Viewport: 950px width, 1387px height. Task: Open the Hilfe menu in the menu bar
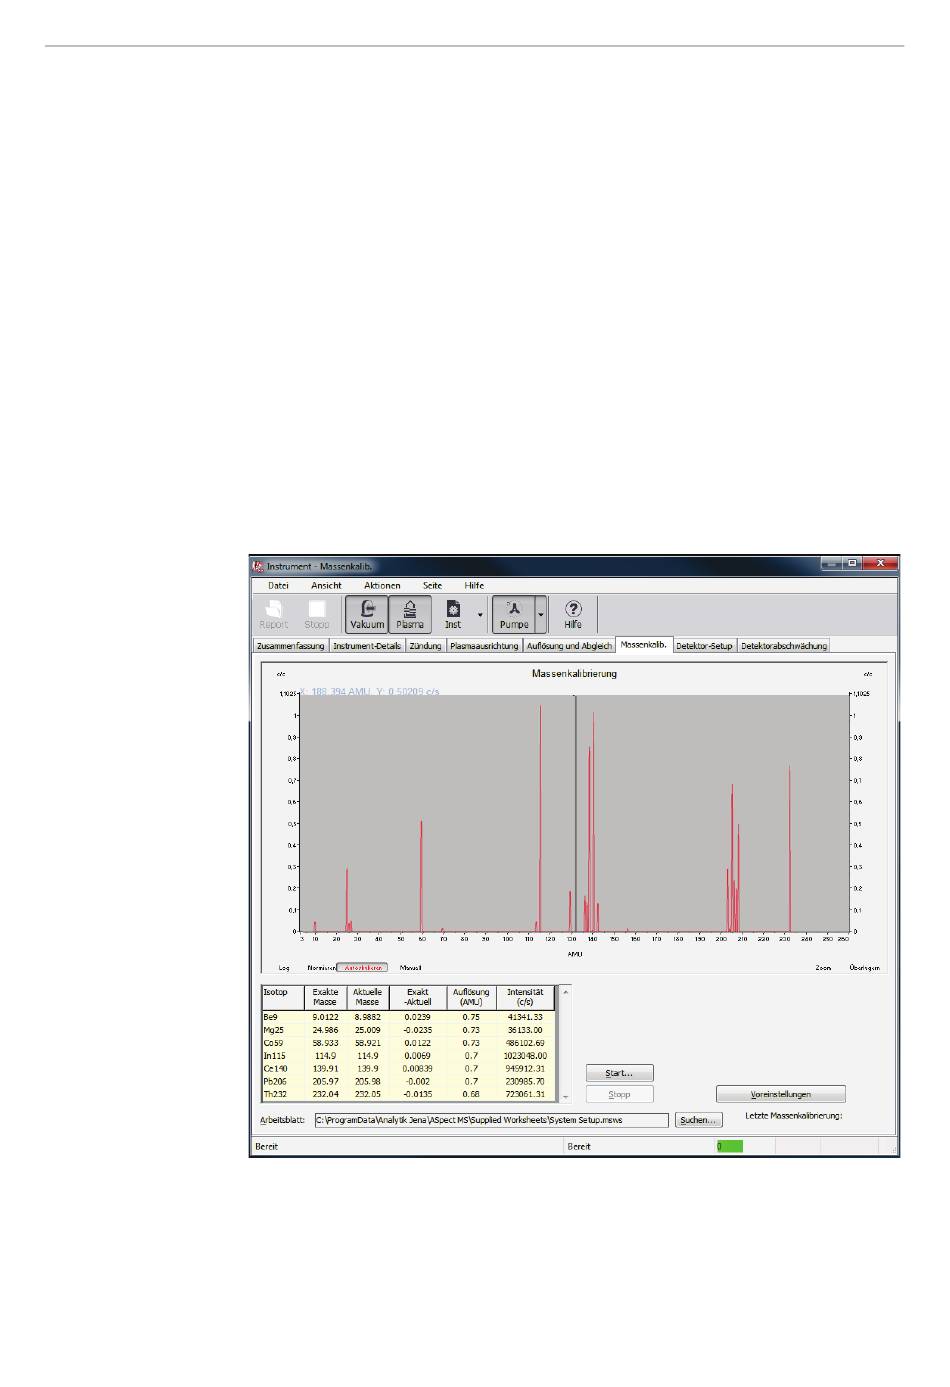(474, 585)
